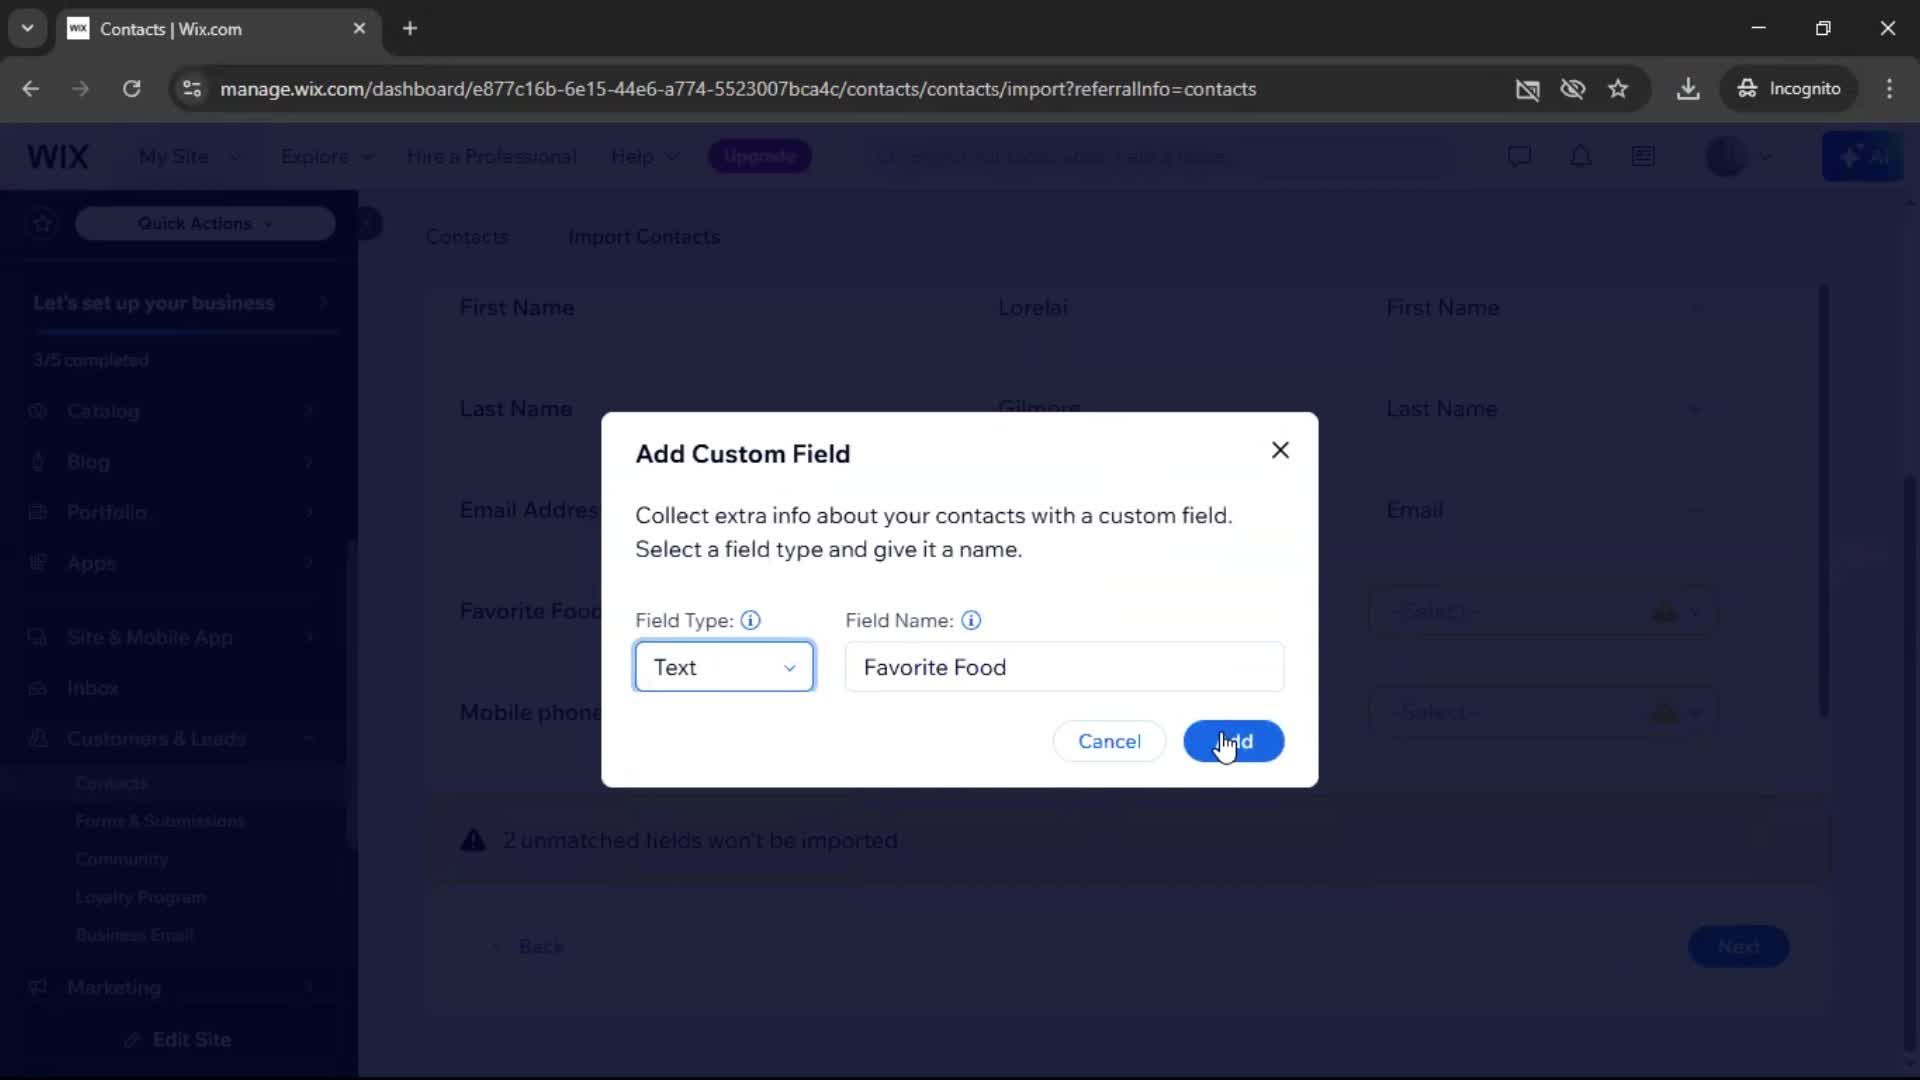Image resolution: width=1920 pixels, height=1080 pixels.
Task: Expand Let's set up your business
Action: pyautogui.click(x=180, y=303)
